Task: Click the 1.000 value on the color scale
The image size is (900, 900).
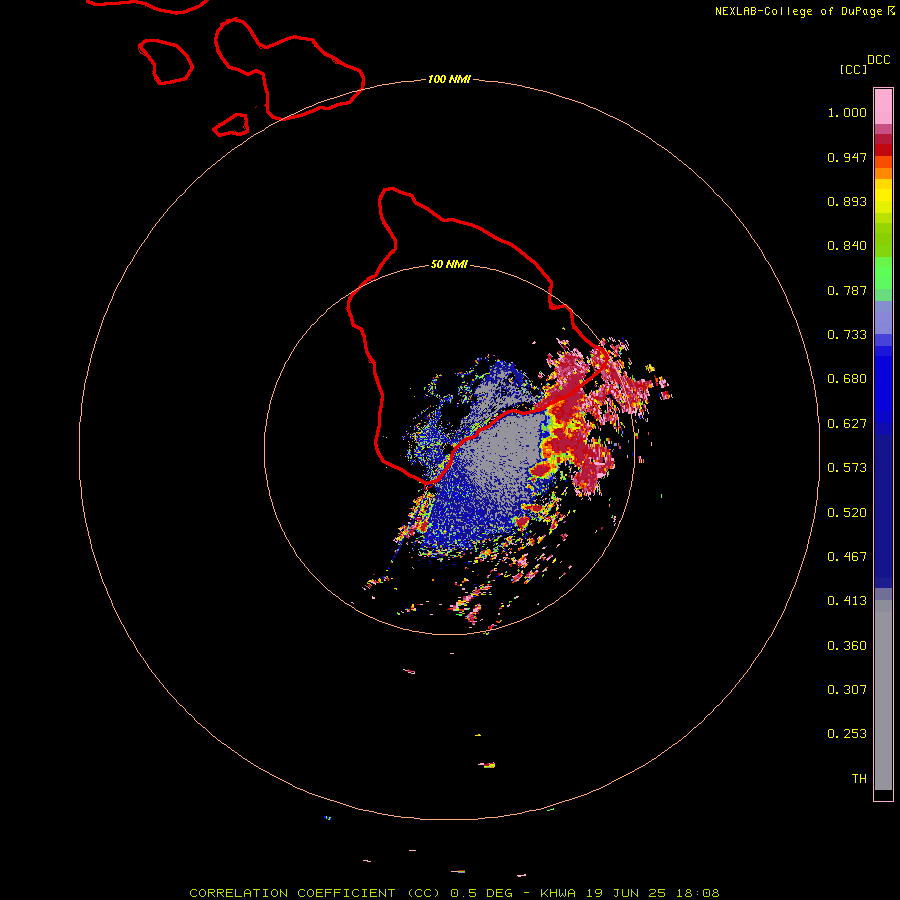Action: click(847, 112)
